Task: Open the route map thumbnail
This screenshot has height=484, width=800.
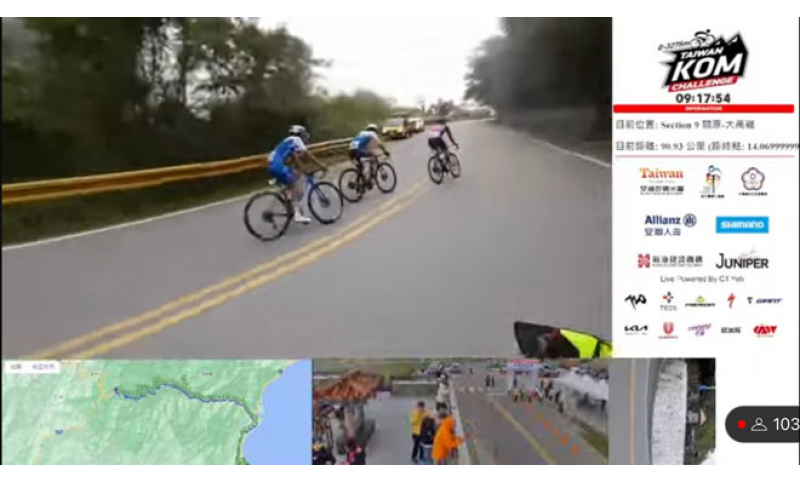Action: tap(157, 412)
